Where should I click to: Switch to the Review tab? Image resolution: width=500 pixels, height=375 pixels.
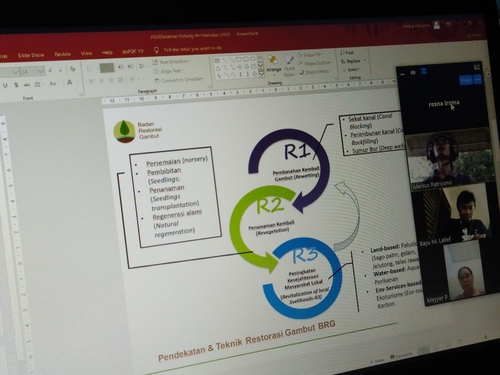click(x=62, y=54)
